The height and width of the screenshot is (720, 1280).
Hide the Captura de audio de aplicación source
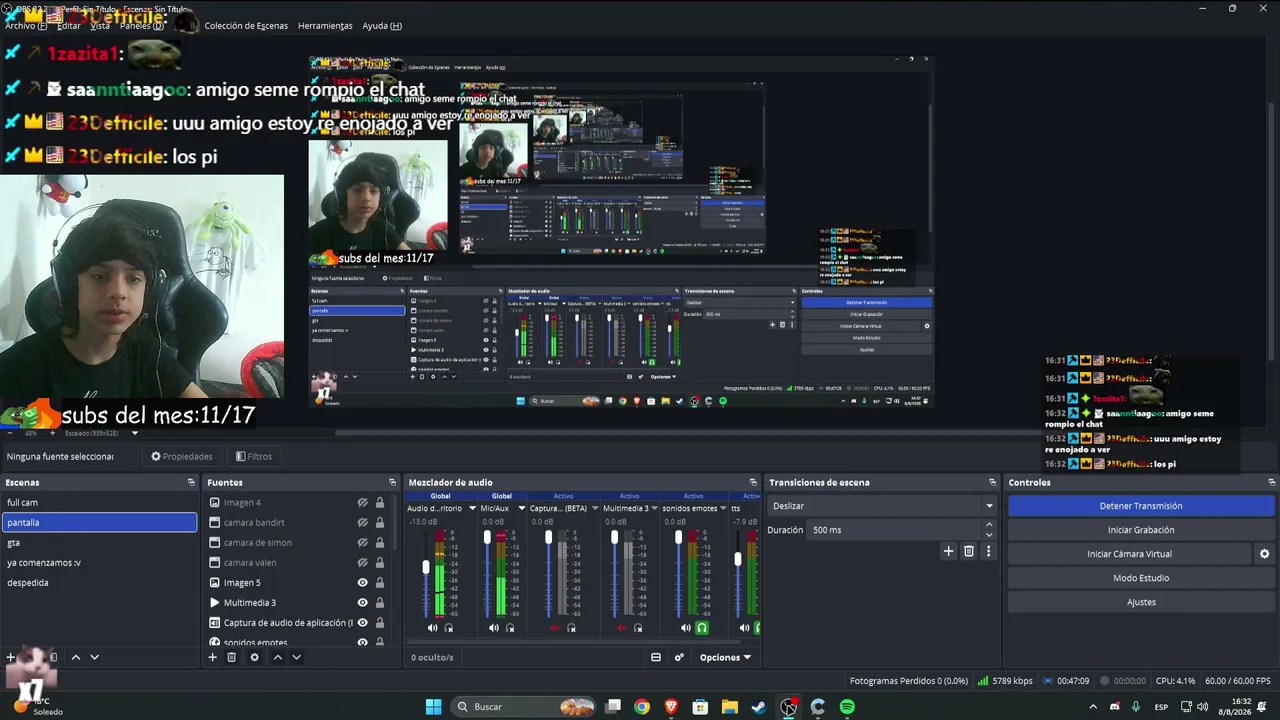pyautogui.click(x=362, y=622)
